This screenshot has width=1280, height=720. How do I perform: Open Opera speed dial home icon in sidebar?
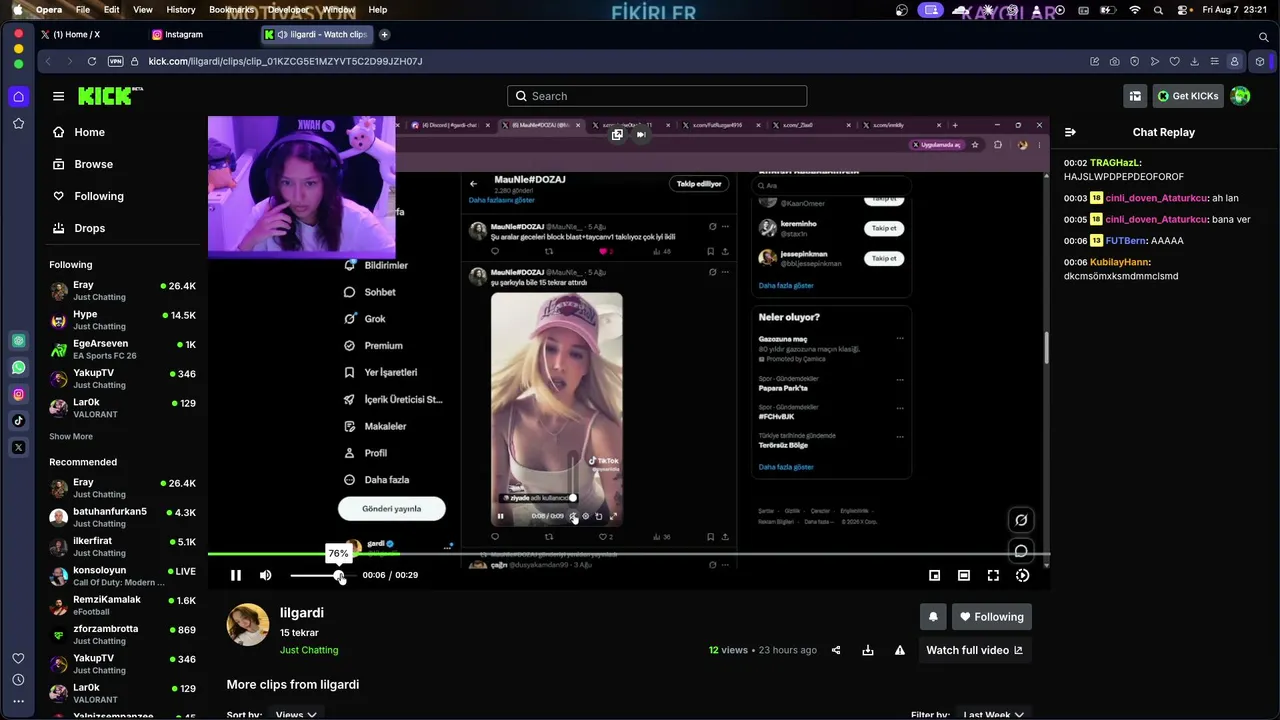tap(18, 97)
